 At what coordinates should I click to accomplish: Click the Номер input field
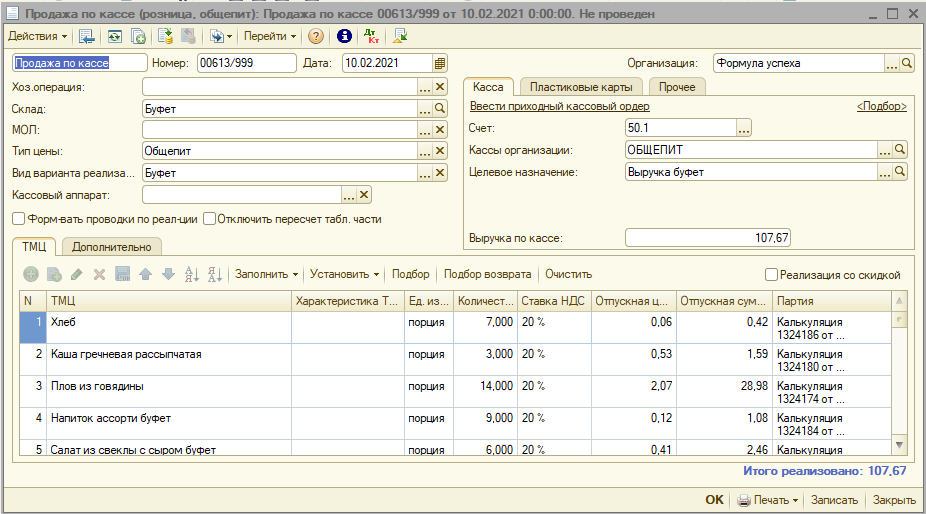(246, 63)
